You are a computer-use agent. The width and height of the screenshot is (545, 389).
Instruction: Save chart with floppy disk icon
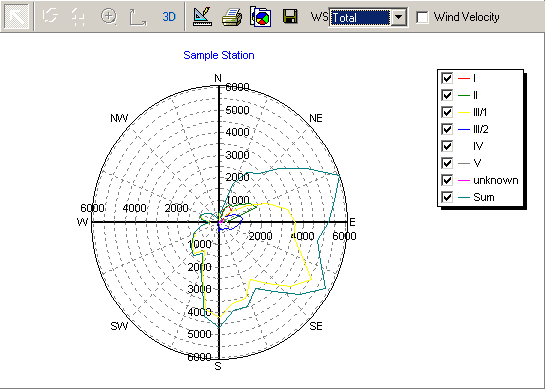(290, 16)
